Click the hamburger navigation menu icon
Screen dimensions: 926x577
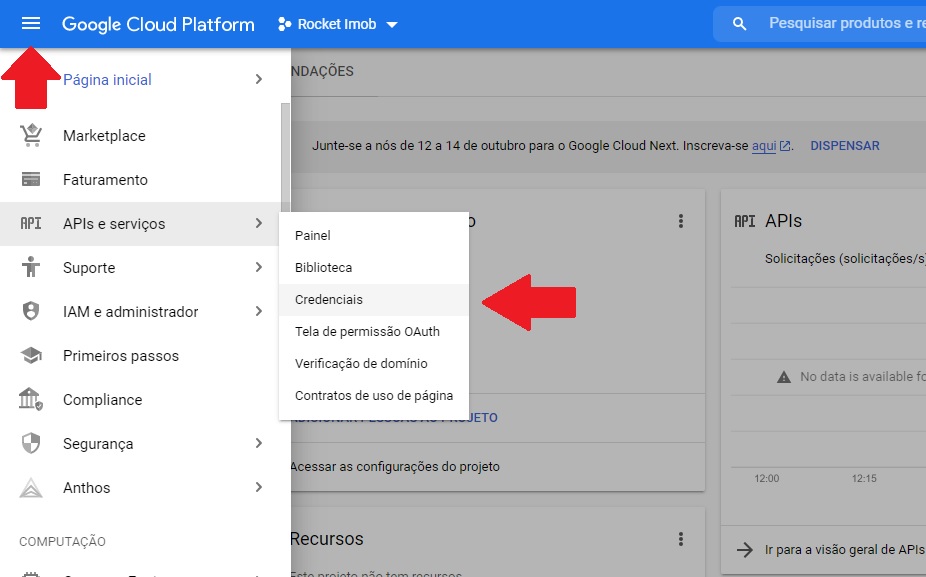click(31, 24)
